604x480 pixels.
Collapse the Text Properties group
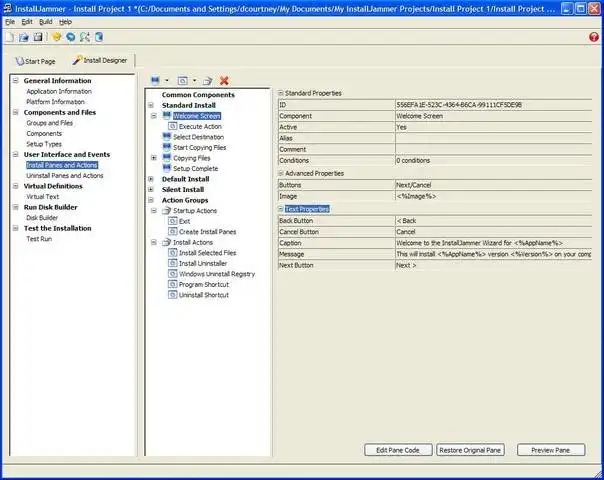(281, 209)
